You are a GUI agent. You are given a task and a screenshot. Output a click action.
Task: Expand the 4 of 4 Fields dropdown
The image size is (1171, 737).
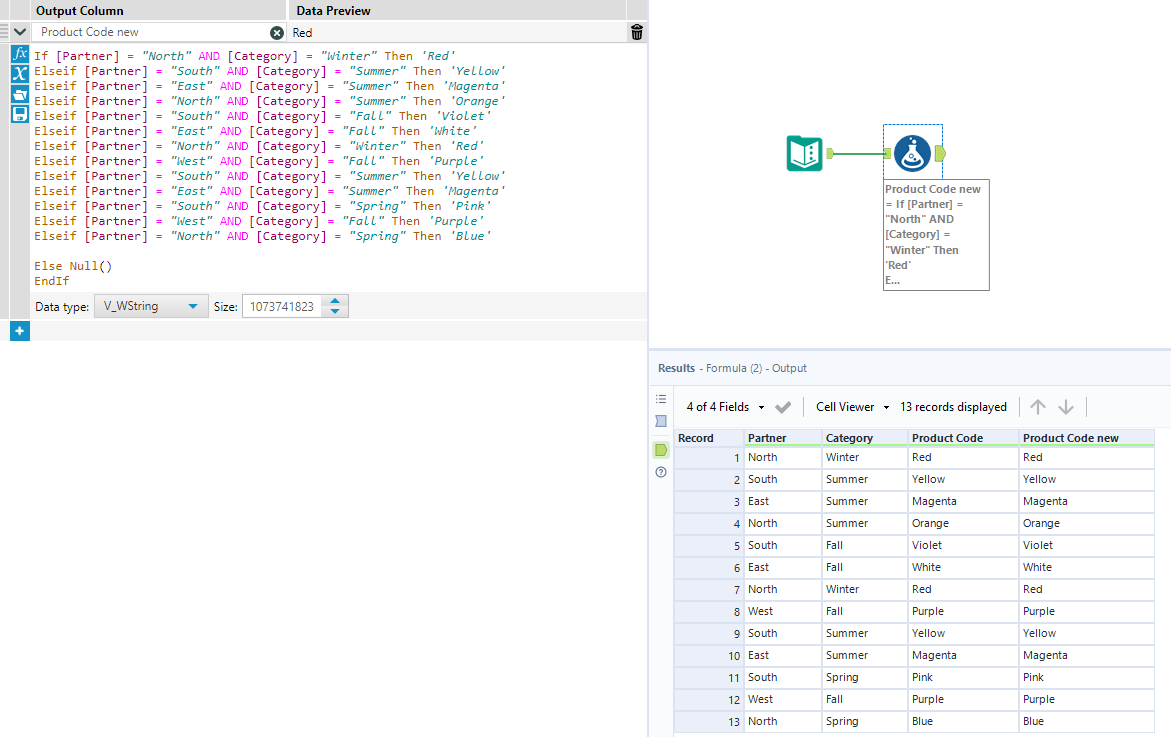(725, 407)
